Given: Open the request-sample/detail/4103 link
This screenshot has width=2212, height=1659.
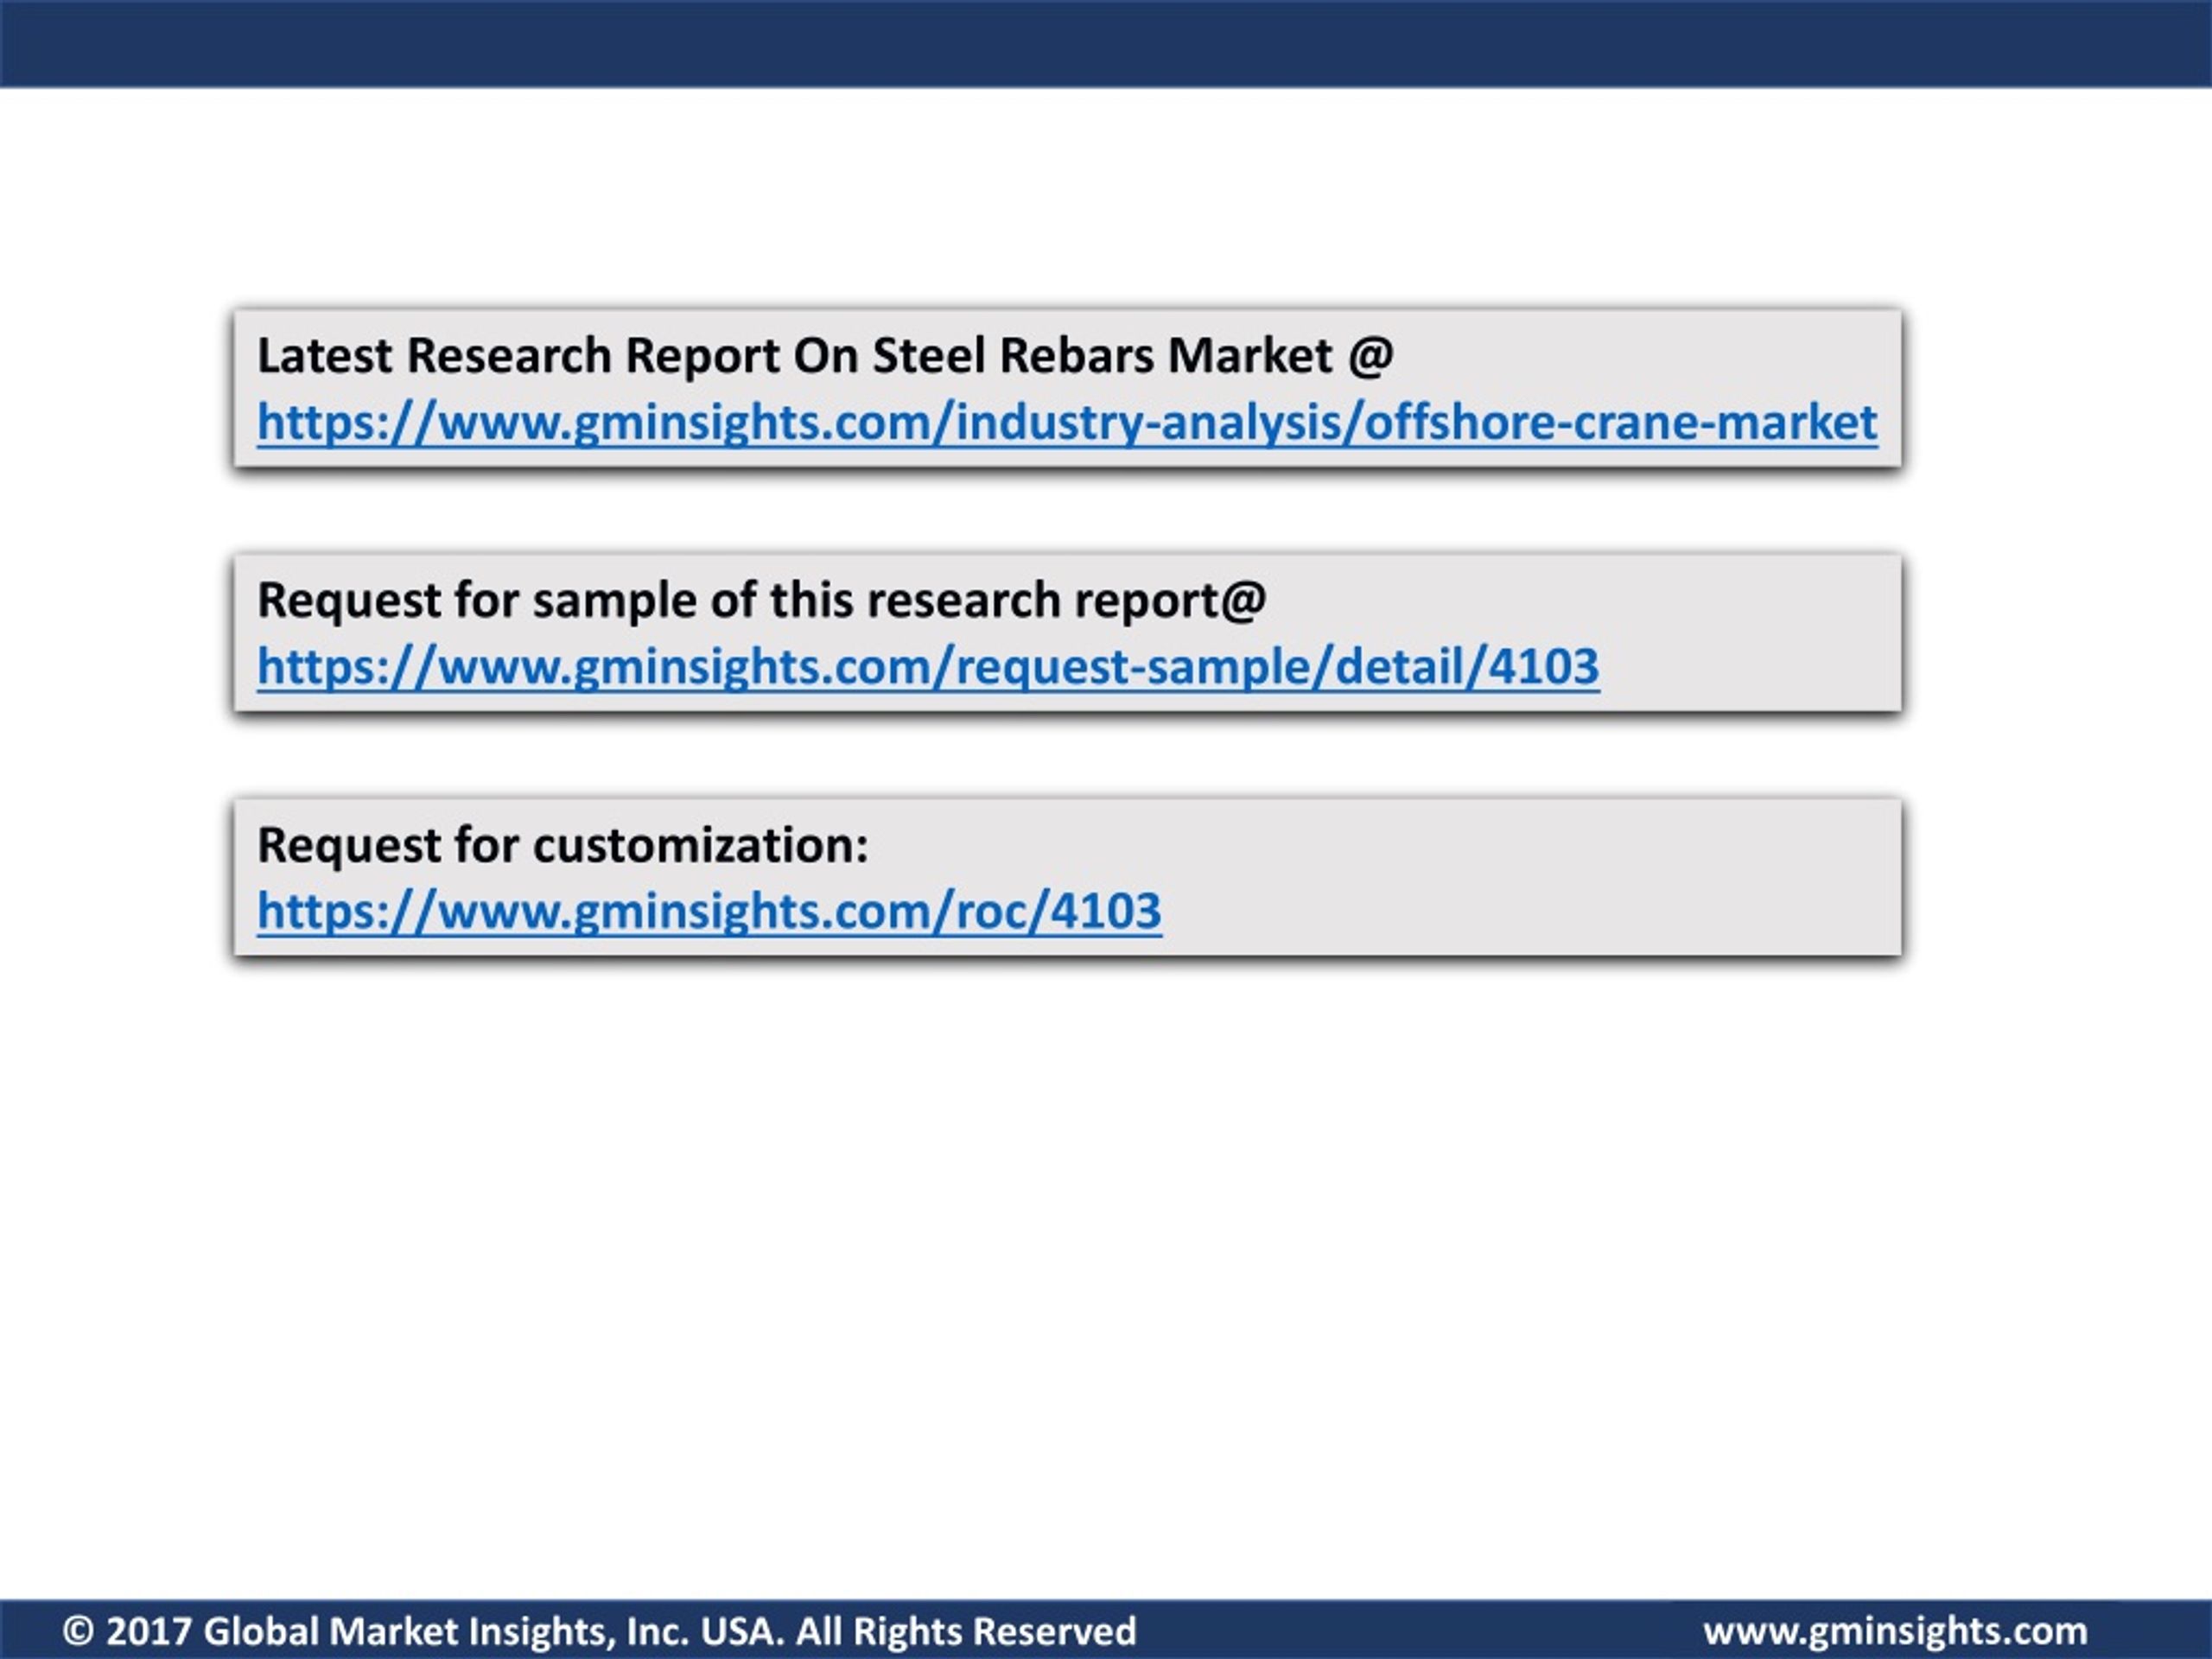Looking at the screenshot, I should pos(928,667).
